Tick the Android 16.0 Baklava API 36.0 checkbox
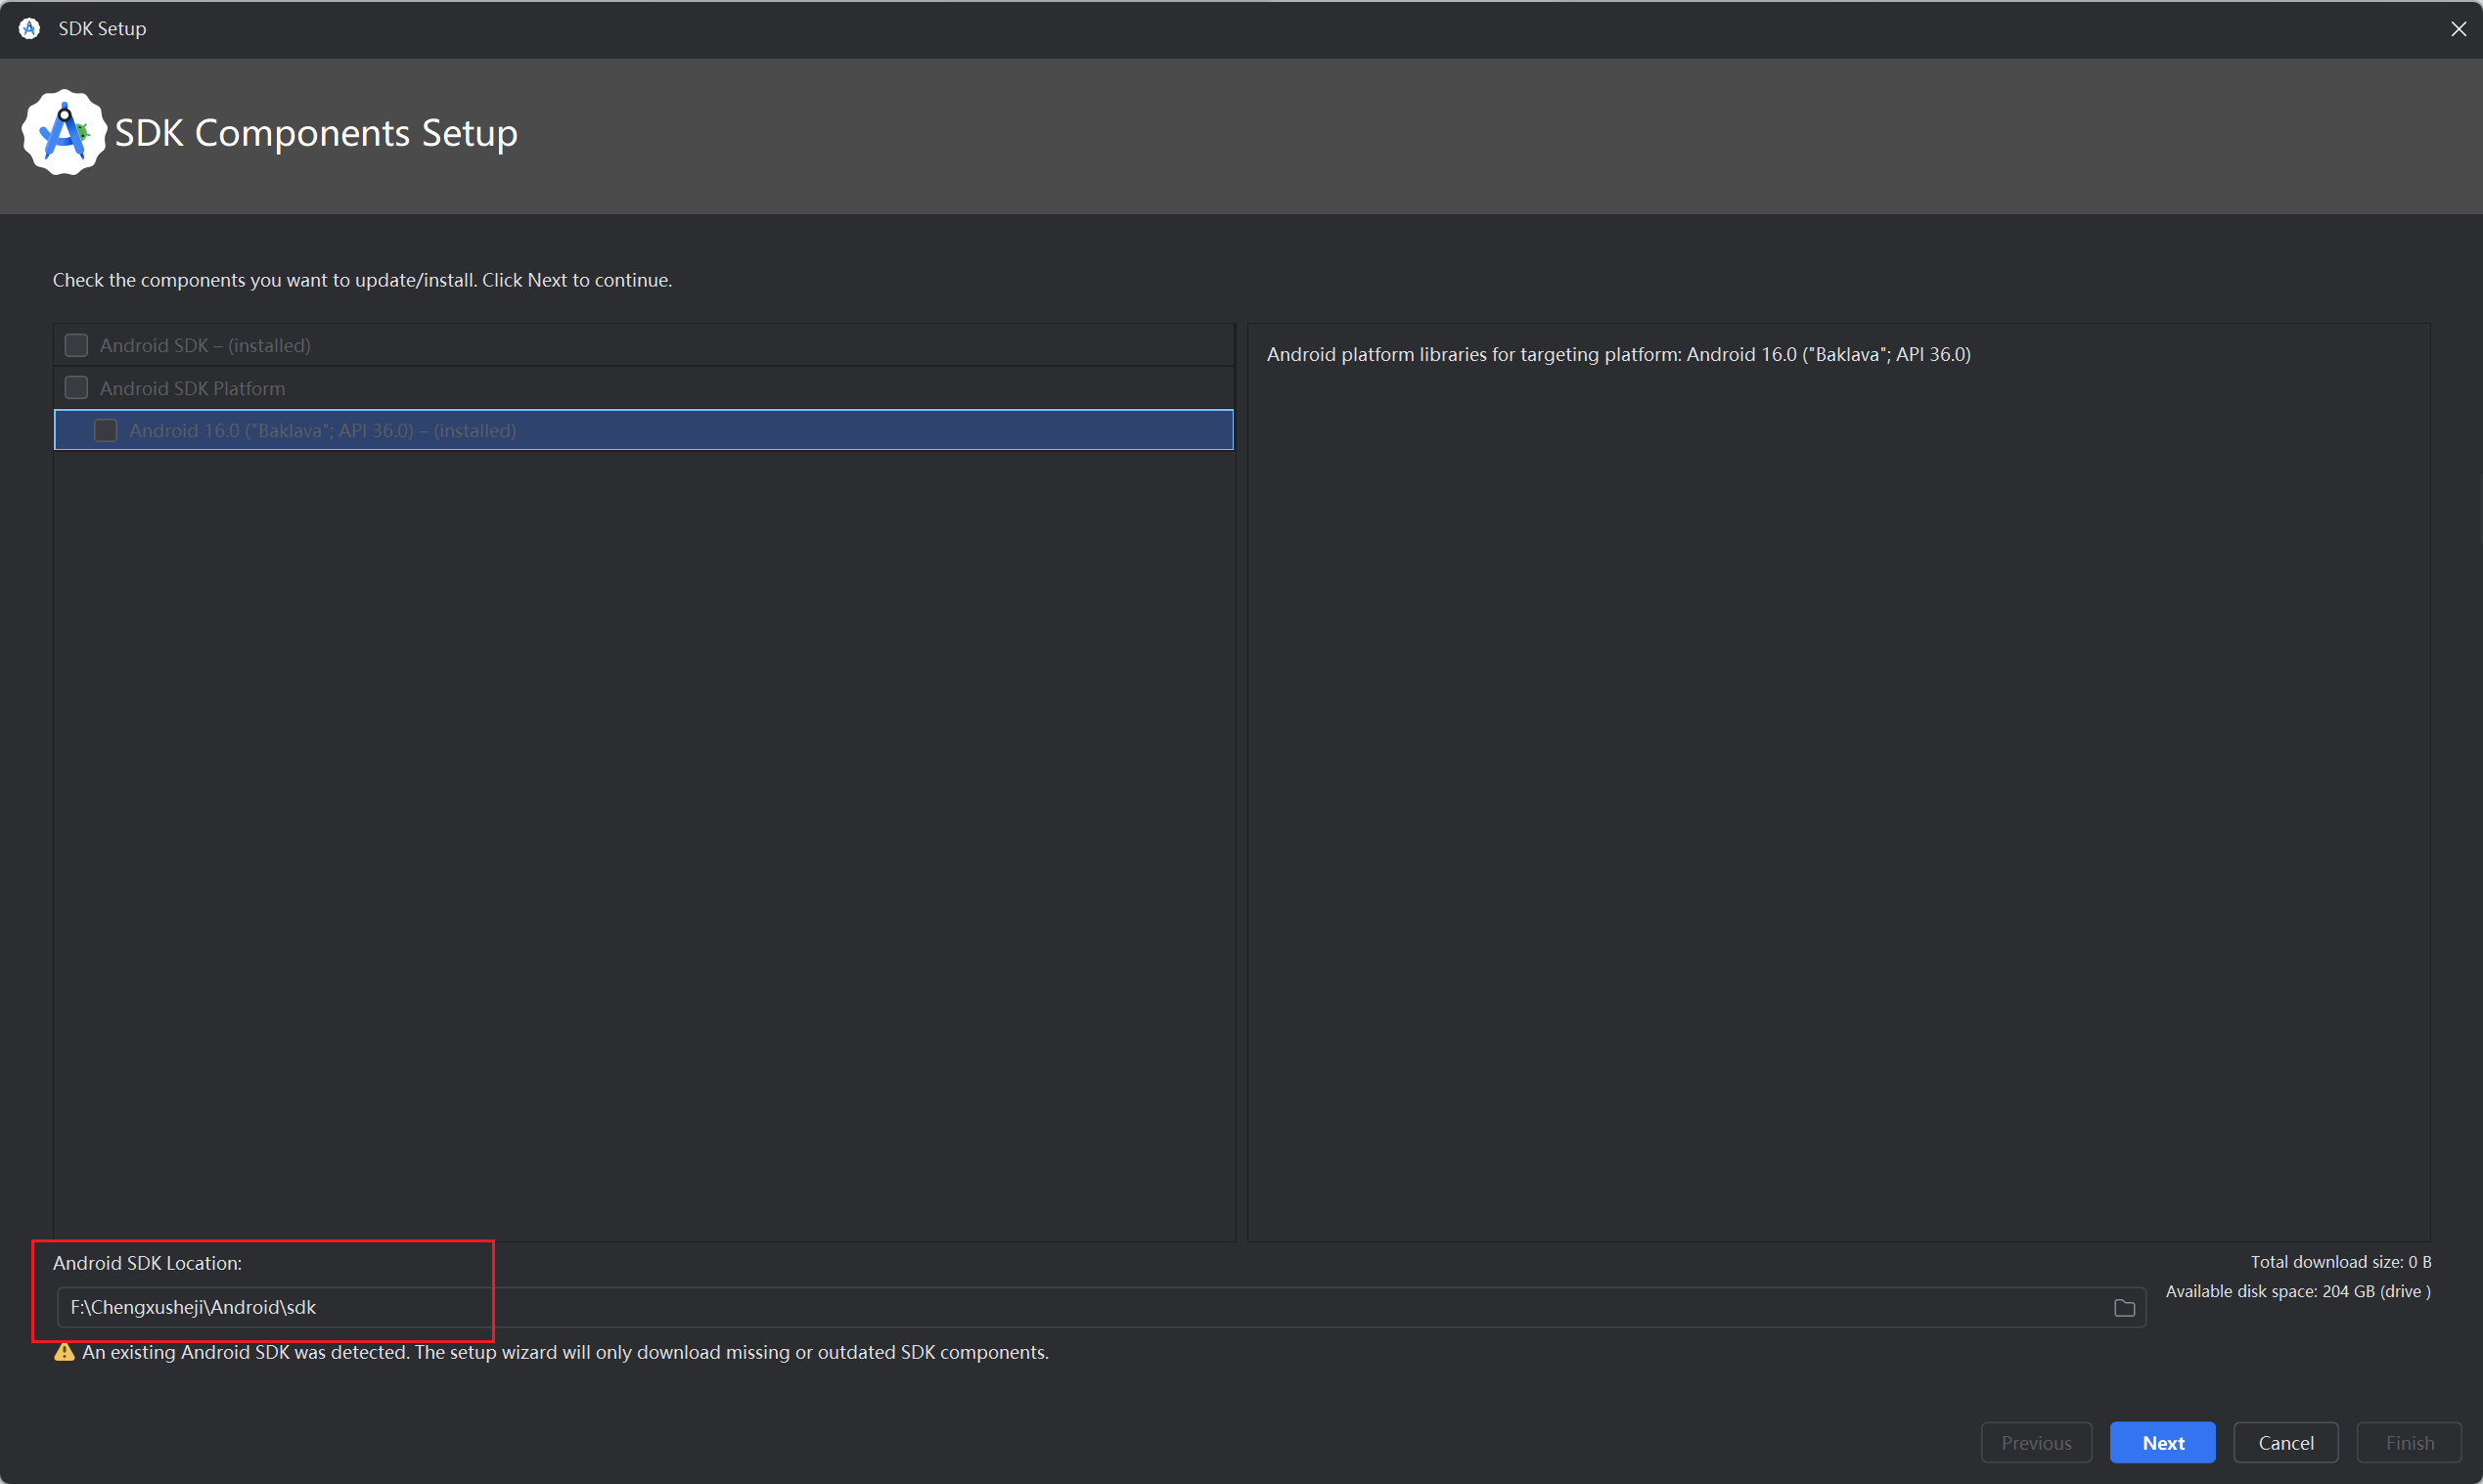The width and height of the screenshot is (2483, 1484). (105, 430)
